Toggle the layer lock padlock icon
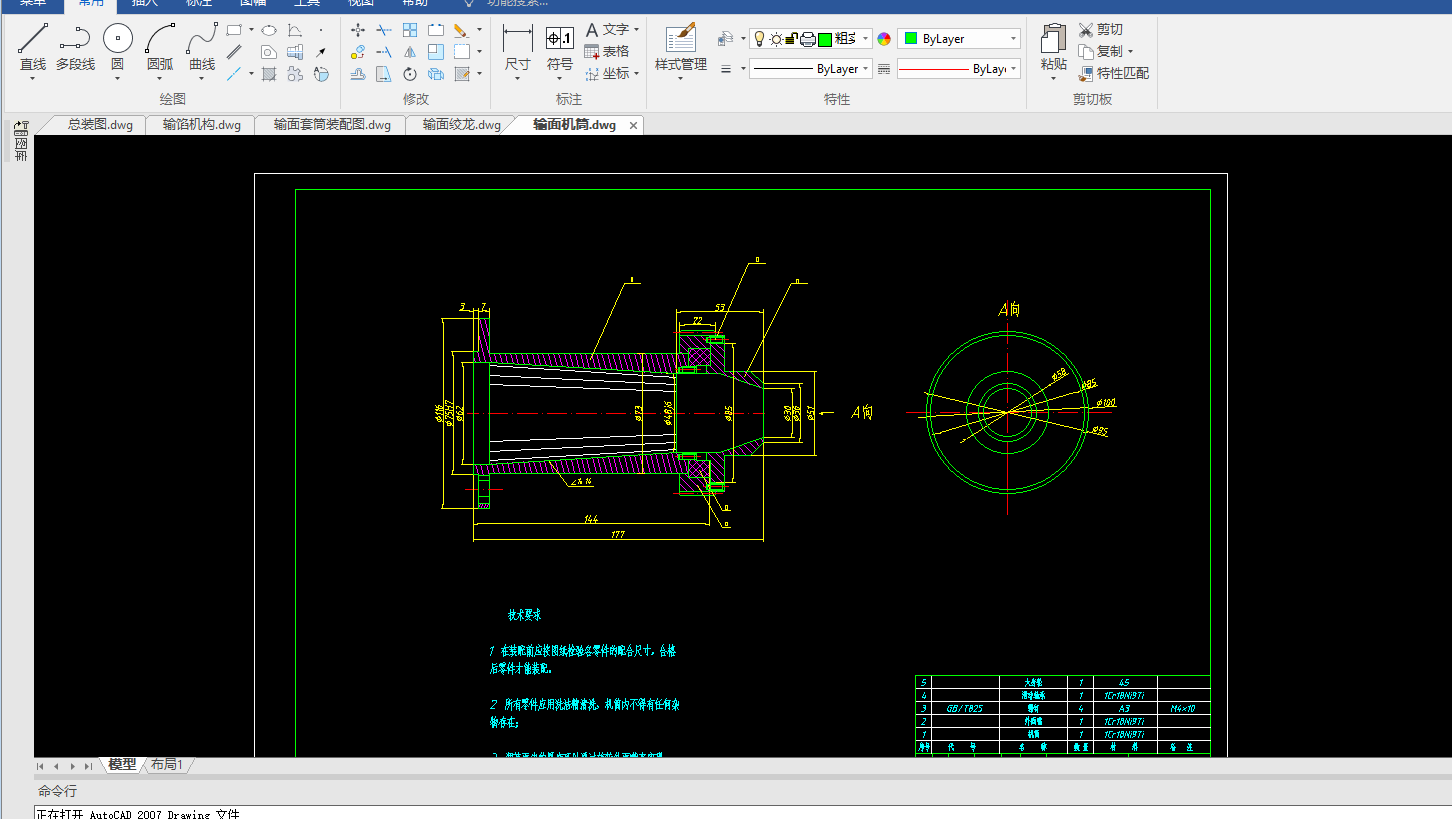 click(x=791, y=39)
